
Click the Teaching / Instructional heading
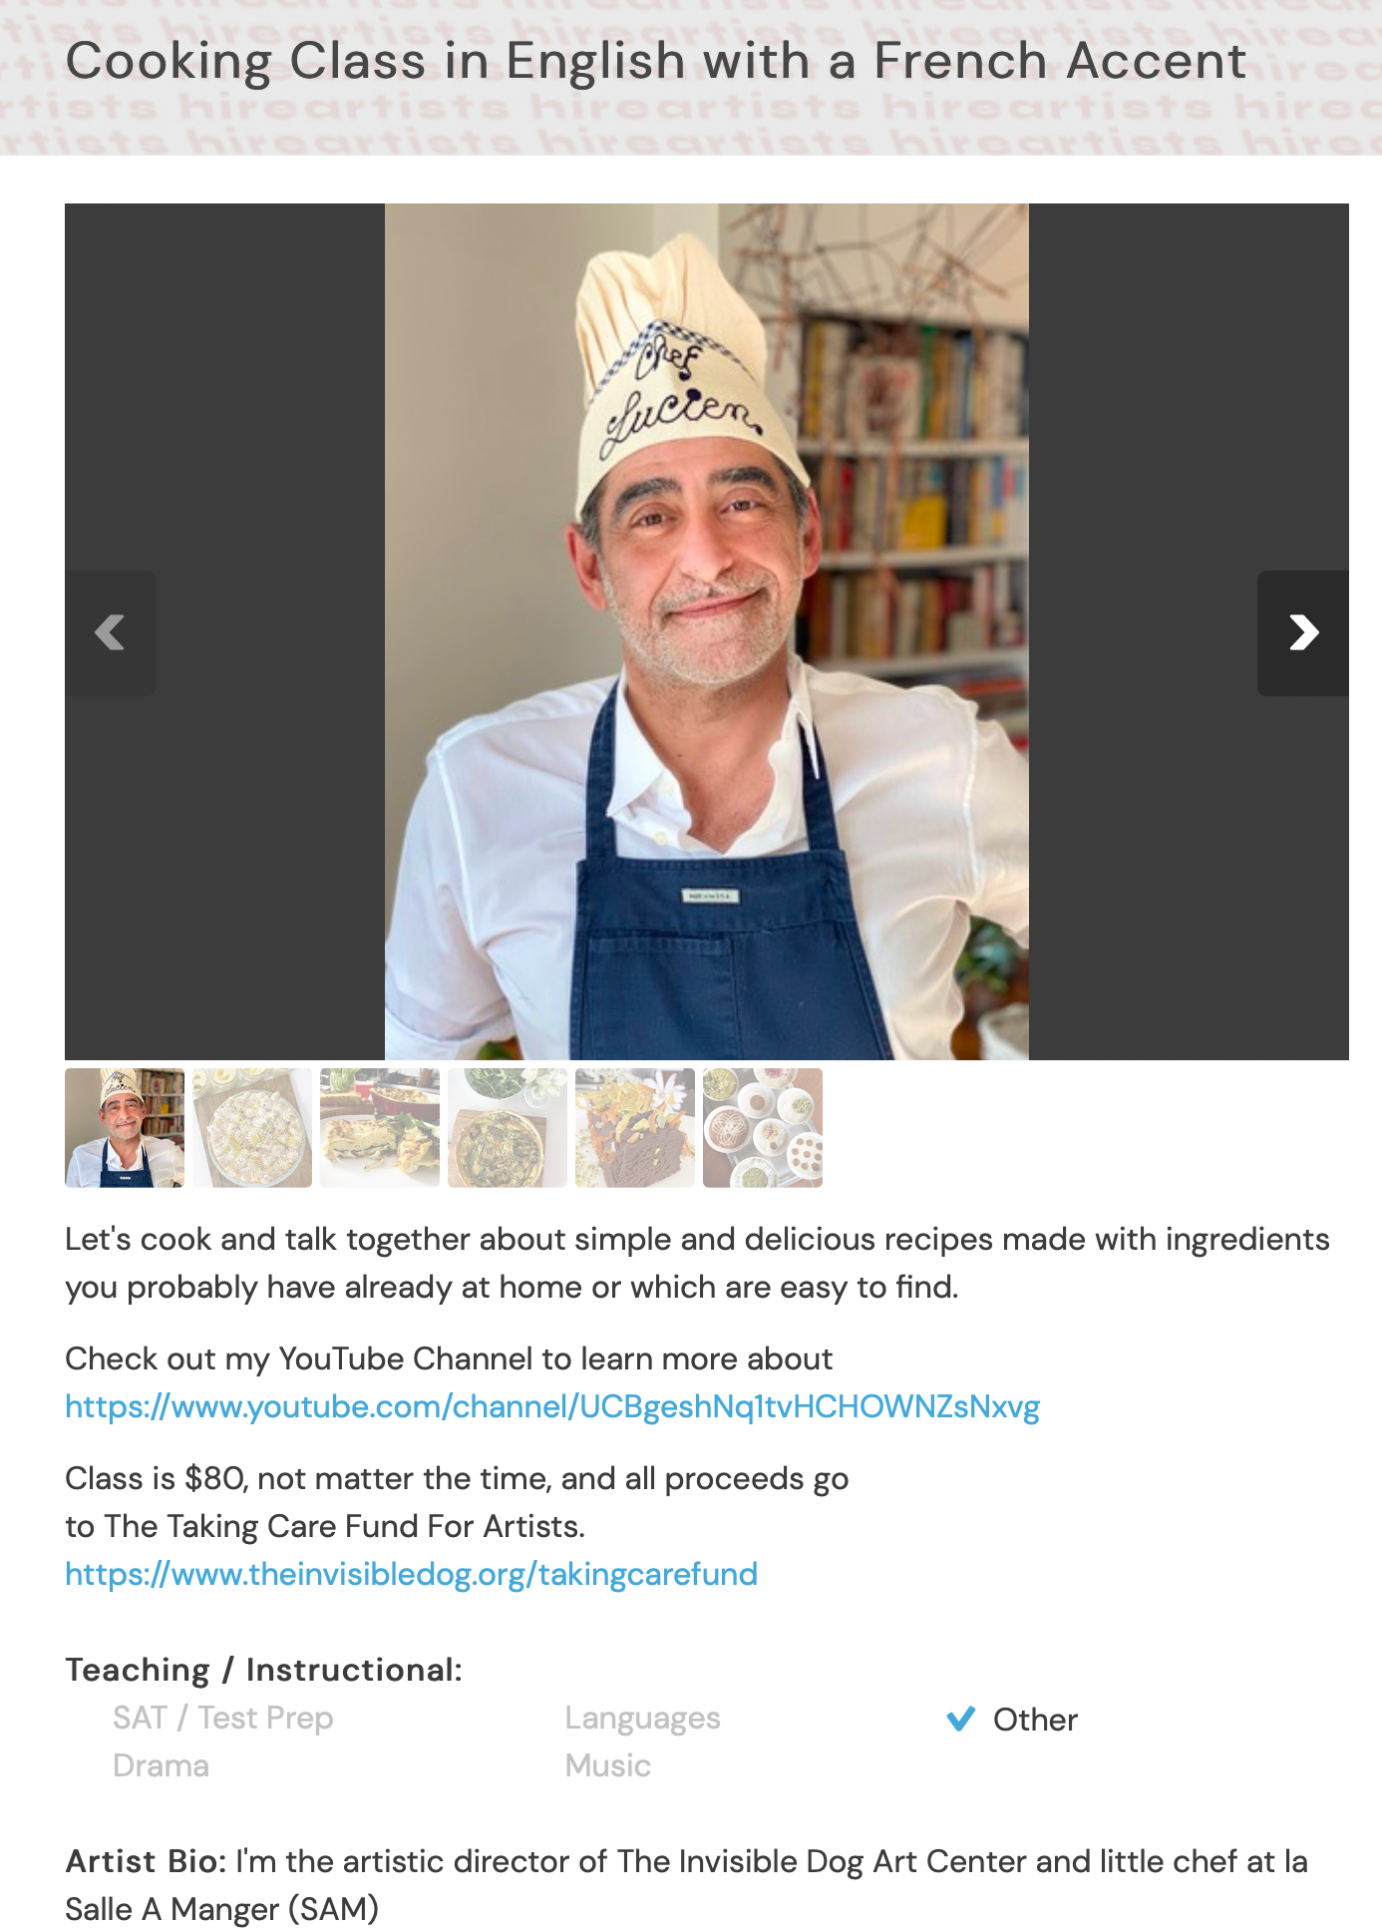[x=264, y=1670]
